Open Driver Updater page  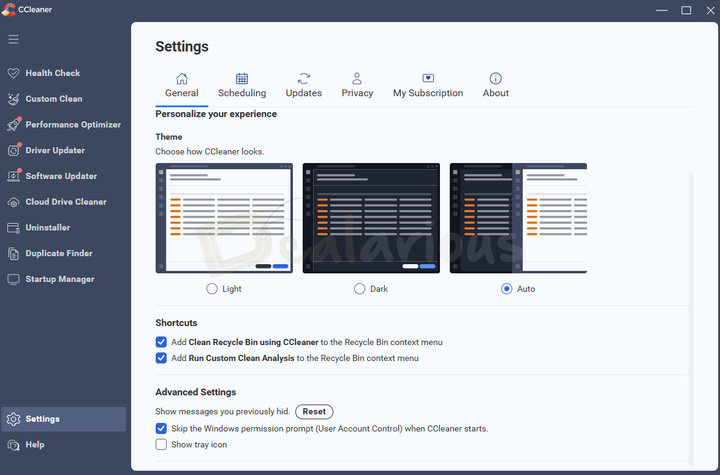coord(55,150)
